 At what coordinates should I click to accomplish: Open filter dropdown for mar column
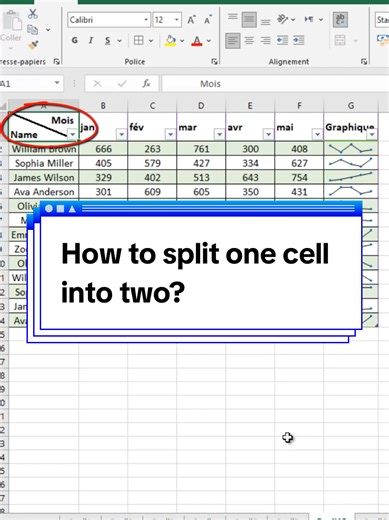pos(219,134)
